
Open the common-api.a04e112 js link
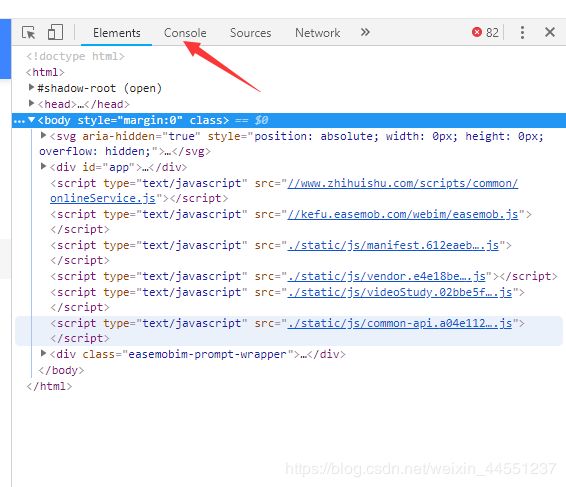[x=400, y=323]
